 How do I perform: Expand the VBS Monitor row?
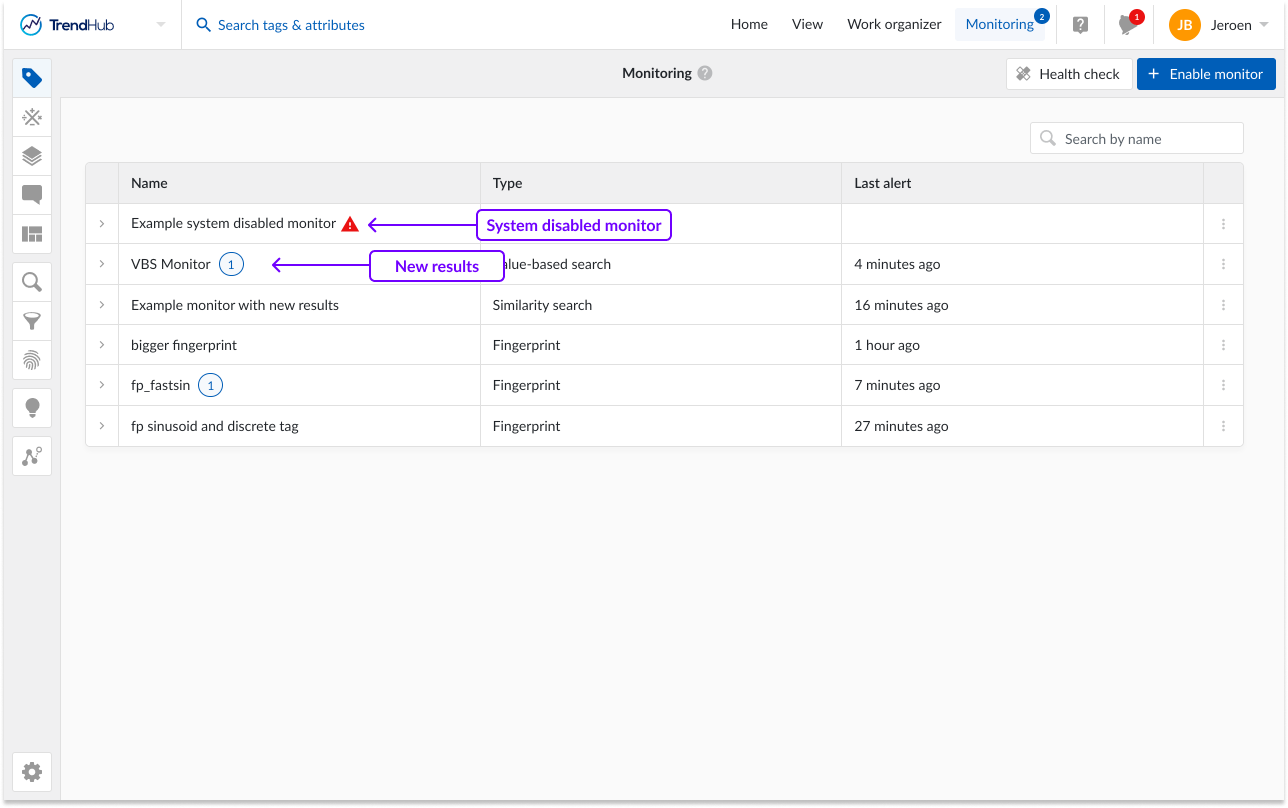tap(102, 264)
